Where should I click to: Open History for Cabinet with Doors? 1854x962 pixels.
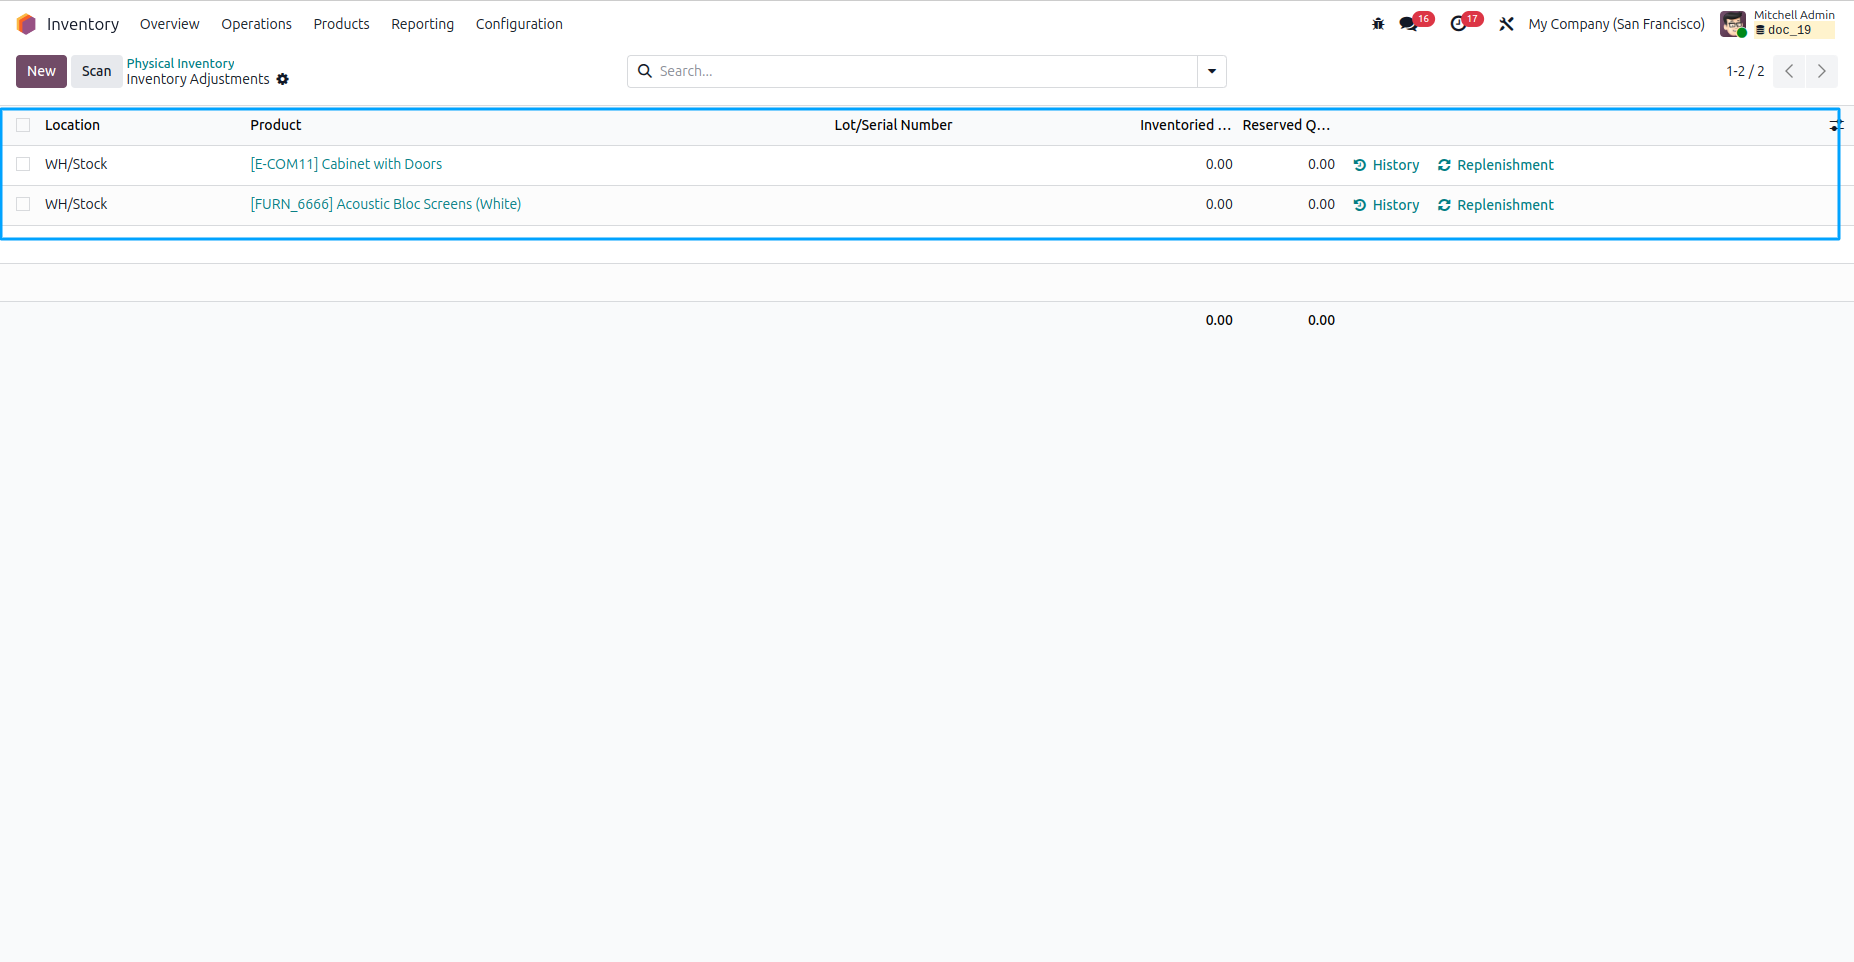coord(1386,165)
